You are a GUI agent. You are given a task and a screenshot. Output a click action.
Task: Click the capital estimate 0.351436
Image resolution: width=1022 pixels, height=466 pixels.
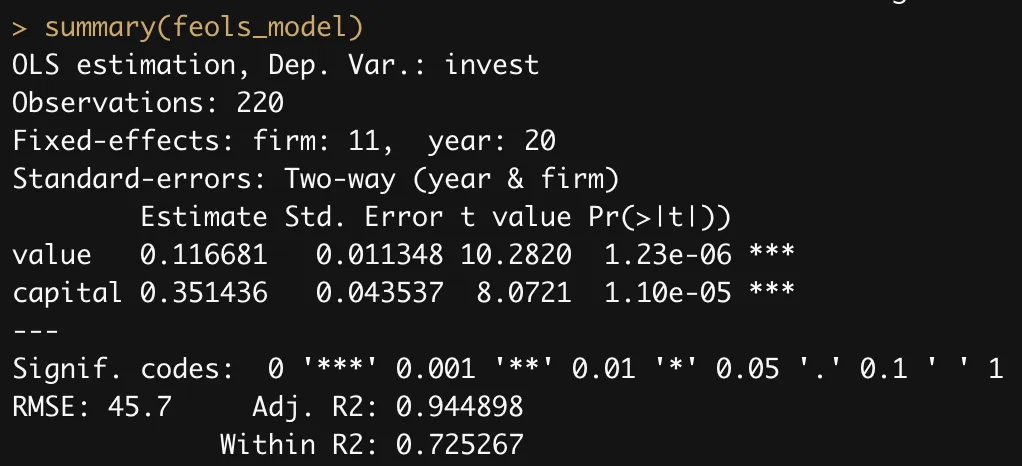click(204, 293)
